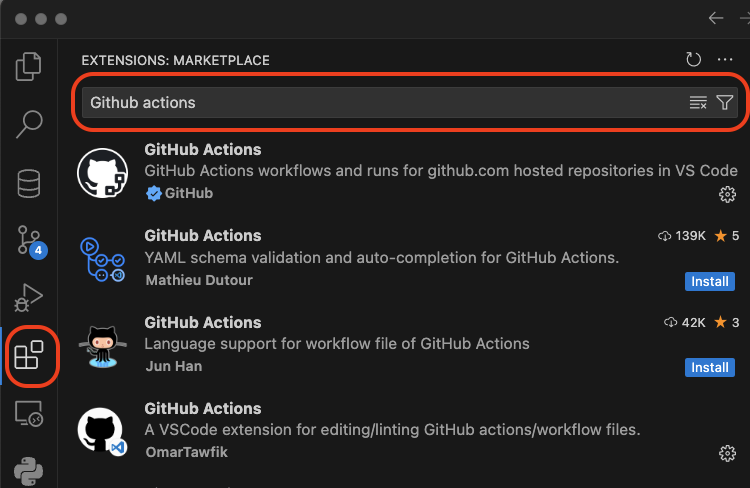Open Source Control with 4 changes
The height and width of the screenshot is (488, 750).
point(30,241)
